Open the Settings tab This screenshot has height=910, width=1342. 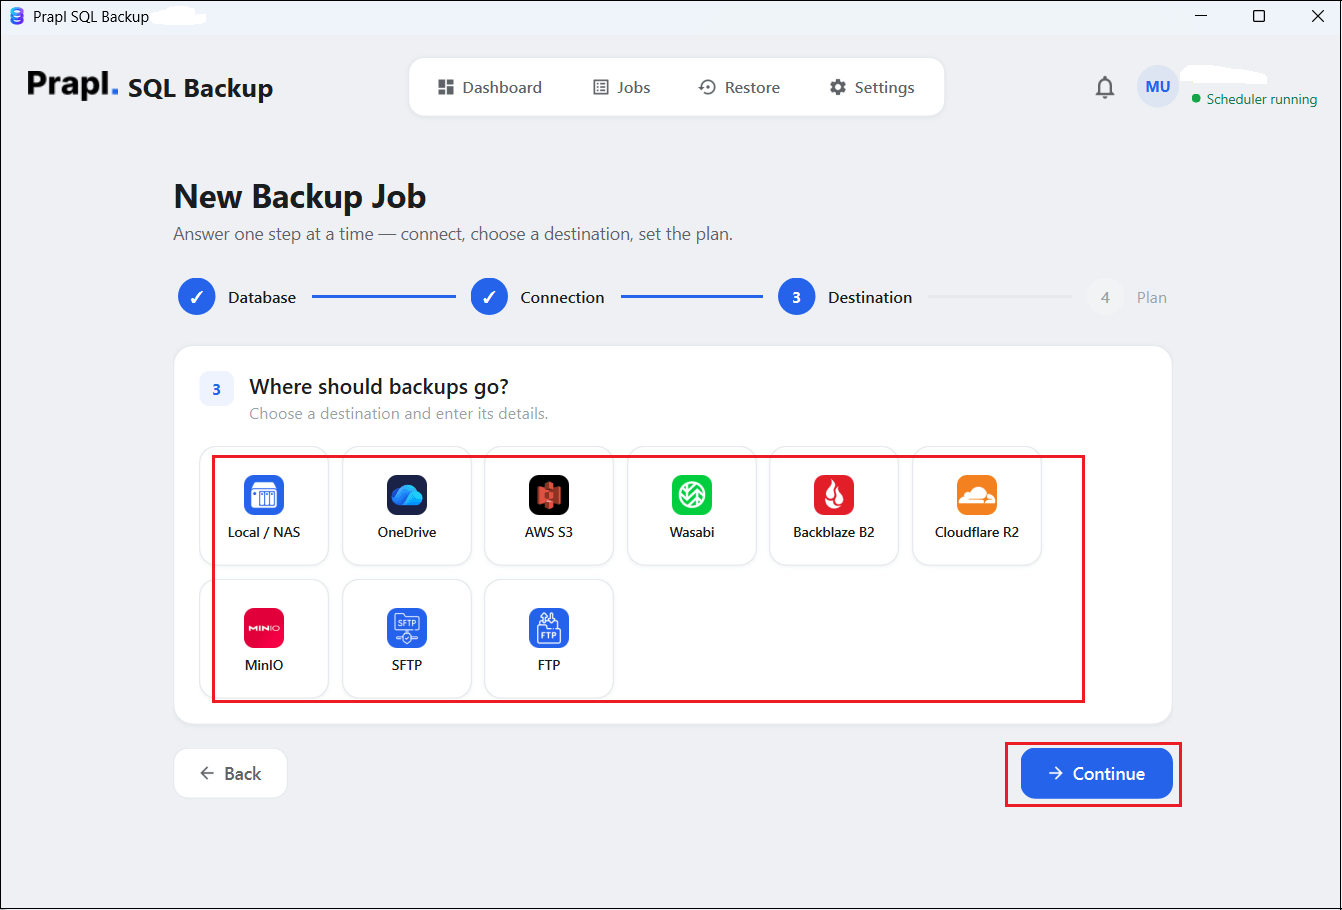(x=872, y=87)
